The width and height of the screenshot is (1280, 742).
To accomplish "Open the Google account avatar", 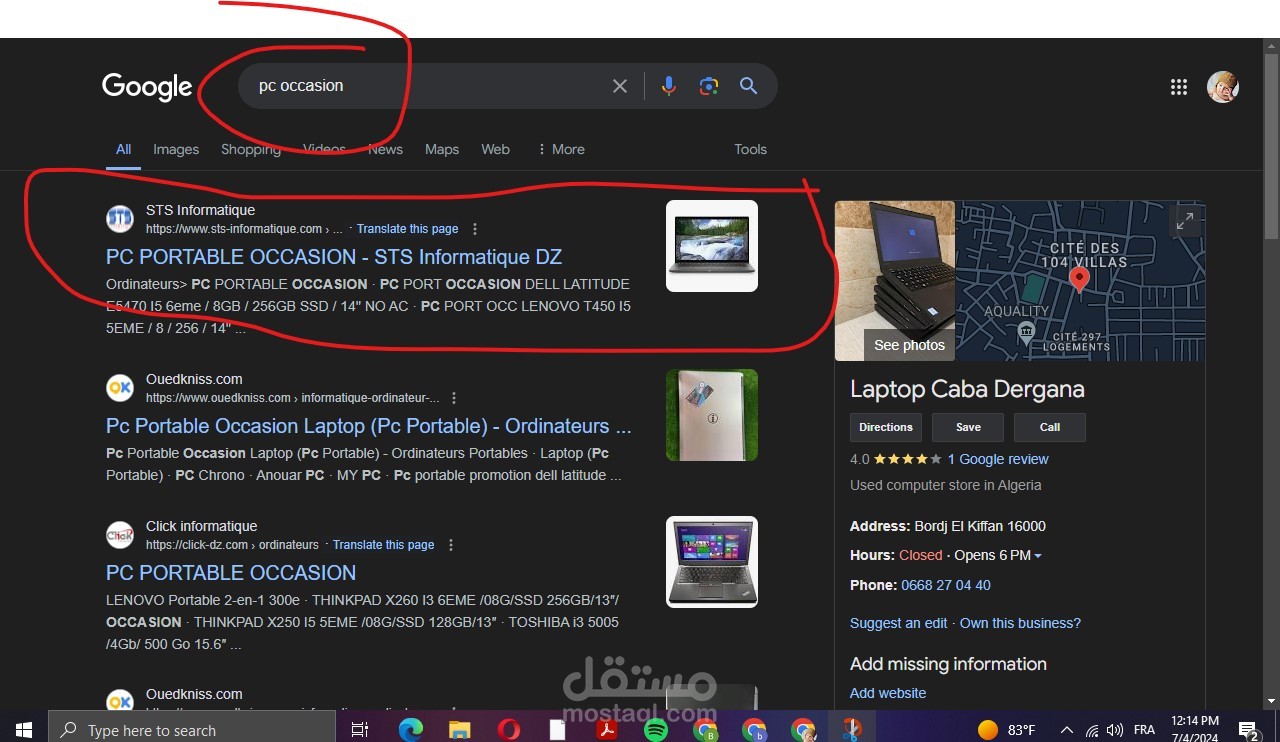I will [1223, 87].
